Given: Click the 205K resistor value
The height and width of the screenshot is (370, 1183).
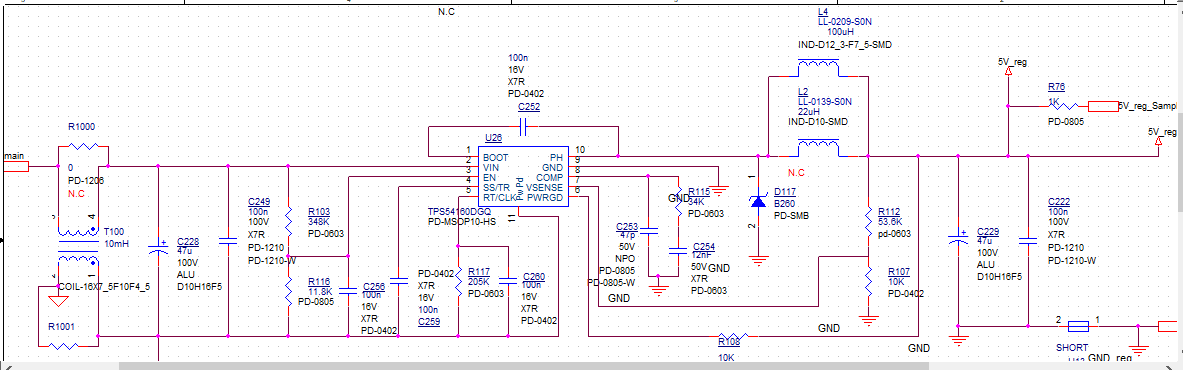Looking at the screenshot, I should click(x=478, y=282).
